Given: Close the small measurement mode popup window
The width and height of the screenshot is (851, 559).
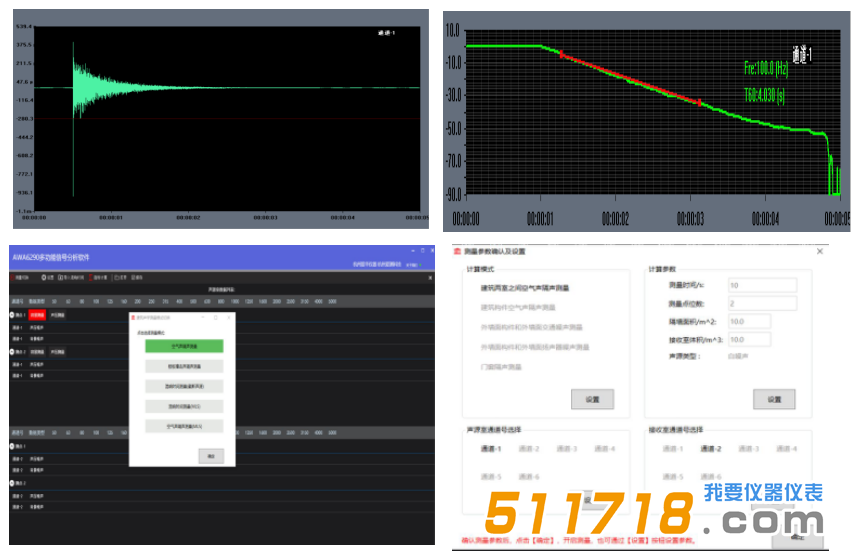Looking at the screenshot, I should click(x=229, y=318).
